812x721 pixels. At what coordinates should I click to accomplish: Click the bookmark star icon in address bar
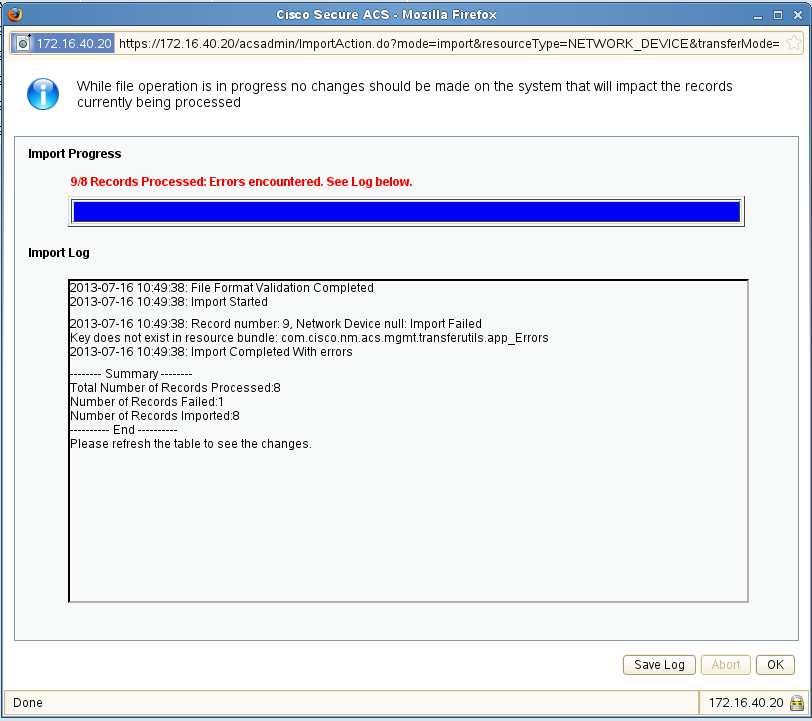tap(793, 43)
